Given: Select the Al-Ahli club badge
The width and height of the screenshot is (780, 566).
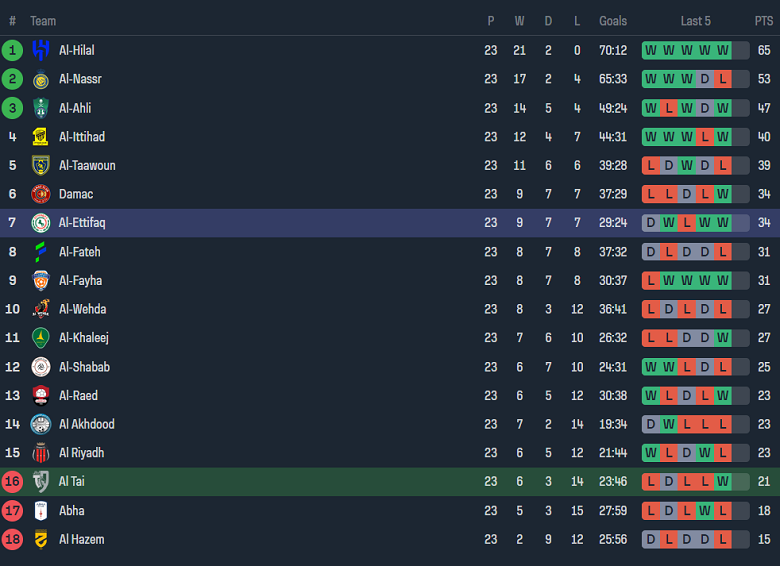Looking at the screenshot, I should (x=41, y=108).
